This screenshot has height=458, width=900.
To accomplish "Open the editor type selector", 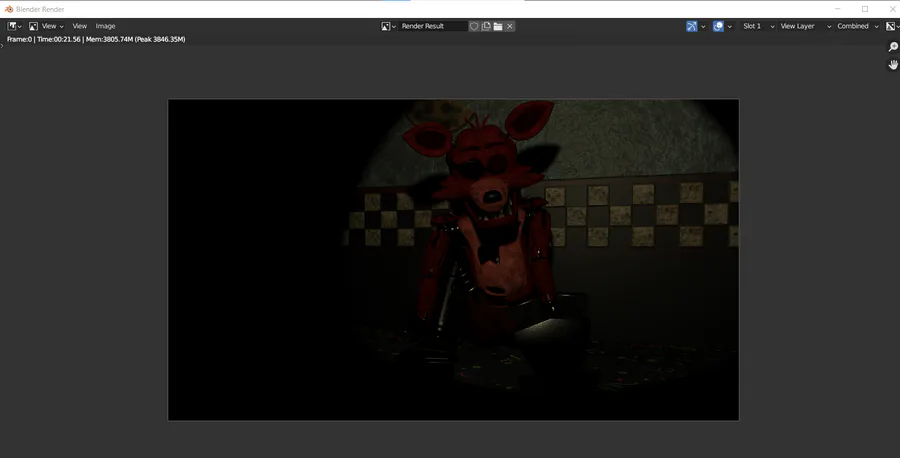I will click(x=14, y=26).
